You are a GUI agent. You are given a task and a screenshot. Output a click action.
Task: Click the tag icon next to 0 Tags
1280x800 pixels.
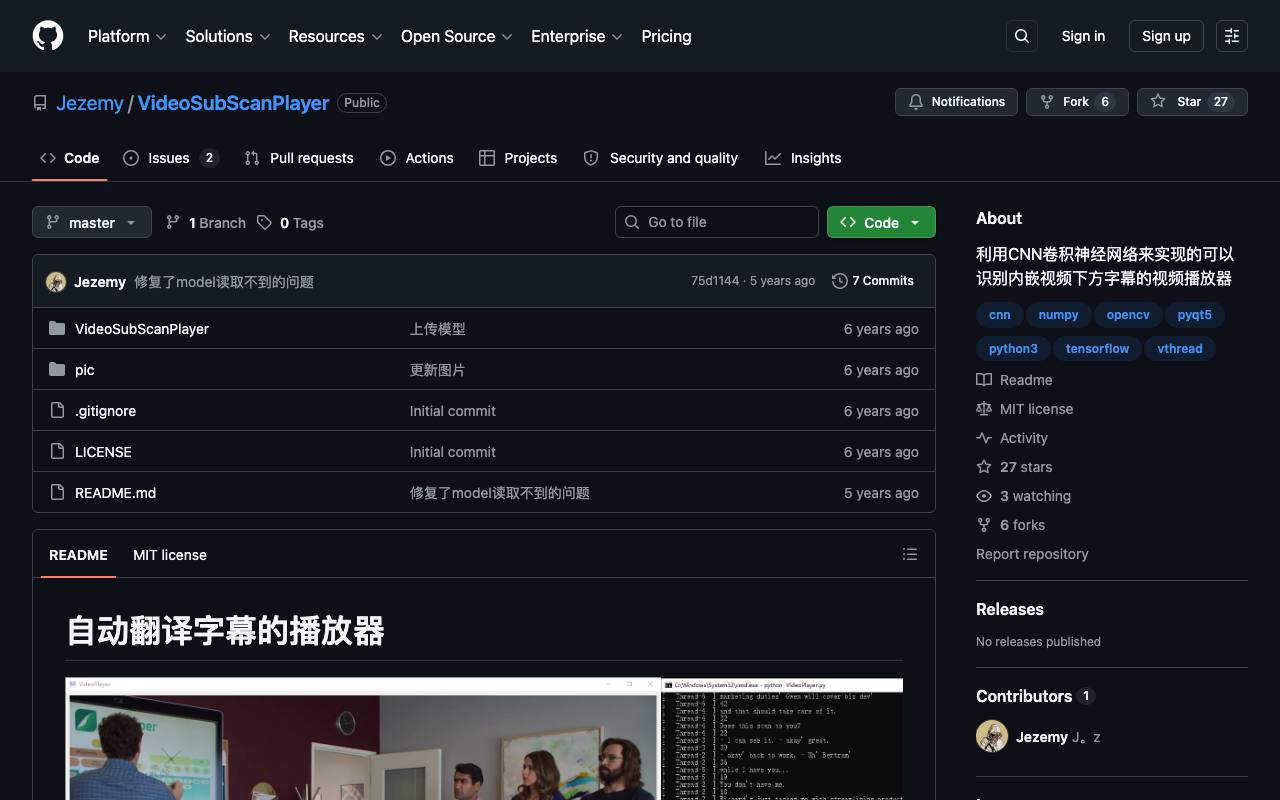(x=264, y=222)
